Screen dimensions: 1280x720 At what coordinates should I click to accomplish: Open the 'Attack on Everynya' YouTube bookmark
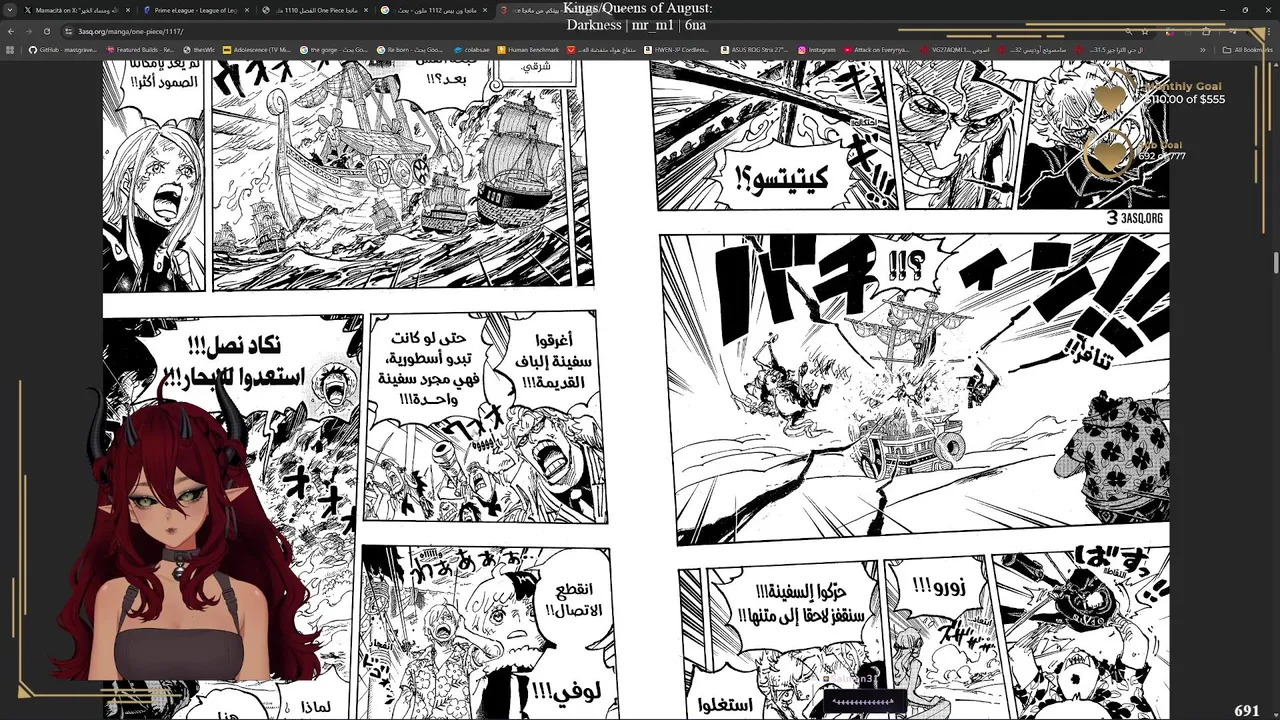point(877,50)
